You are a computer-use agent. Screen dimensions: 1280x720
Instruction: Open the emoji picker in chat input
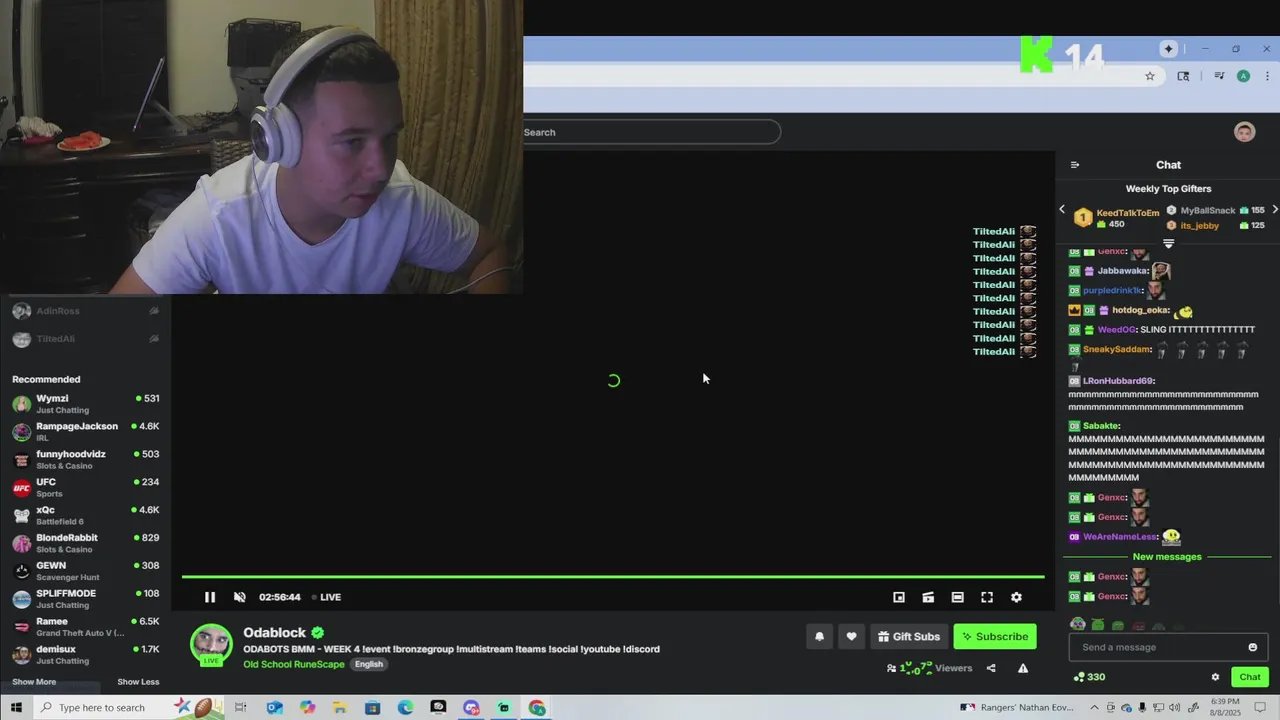pyautogui.click(x=1252, y=647)
